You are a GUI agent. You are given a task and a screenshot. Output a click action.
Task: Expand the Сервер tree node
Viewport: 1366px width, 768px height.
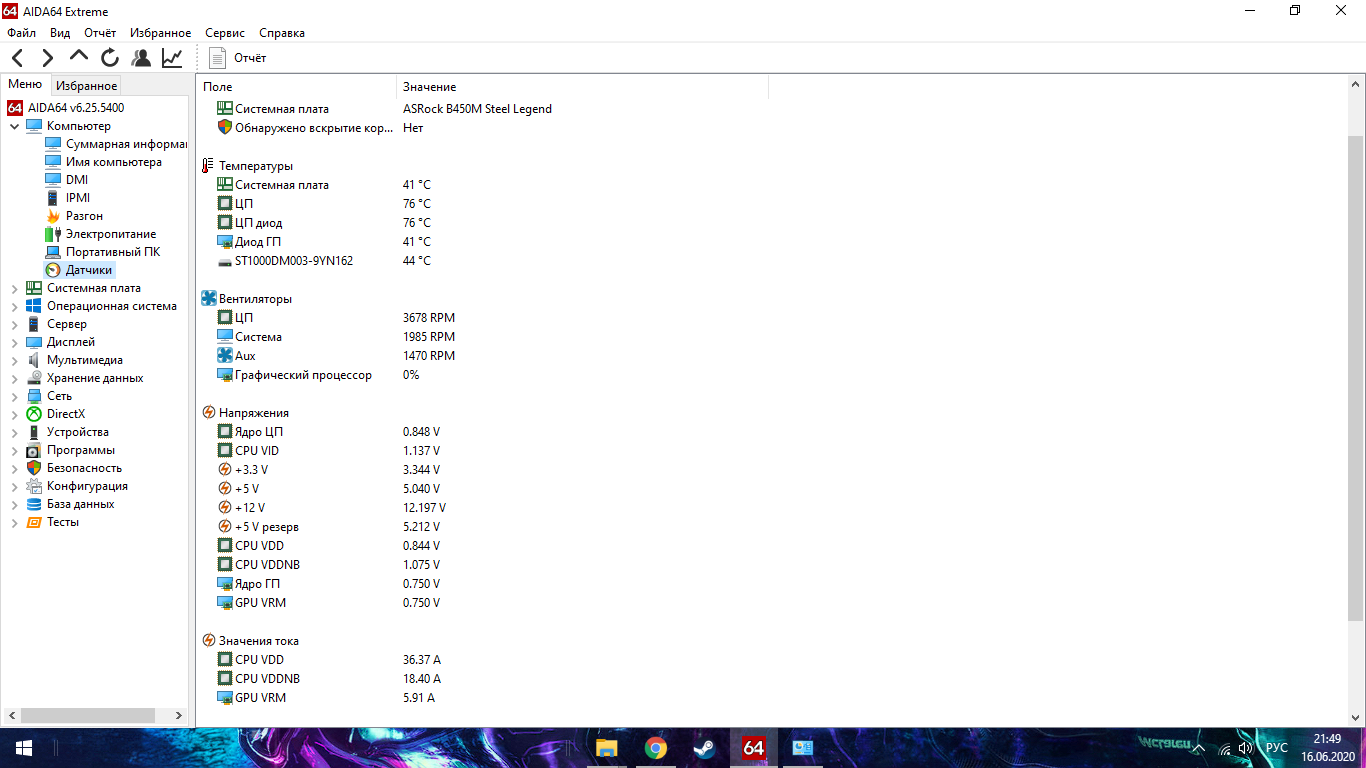tap(14, 324)
